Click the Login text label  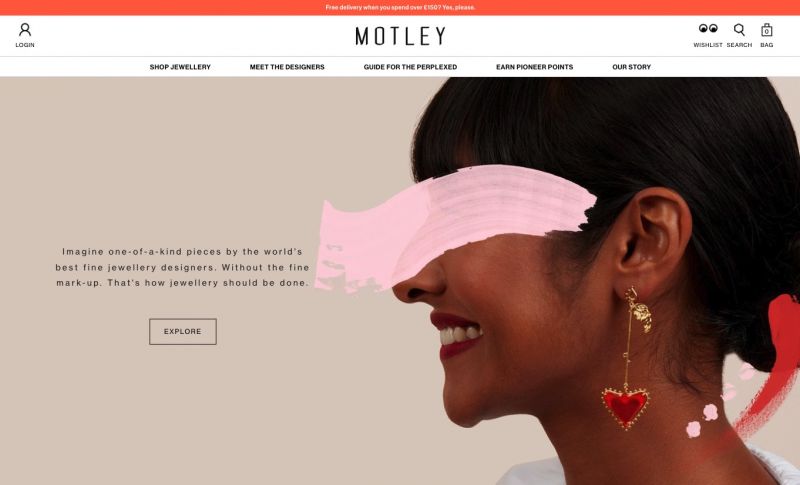[25, 45]
